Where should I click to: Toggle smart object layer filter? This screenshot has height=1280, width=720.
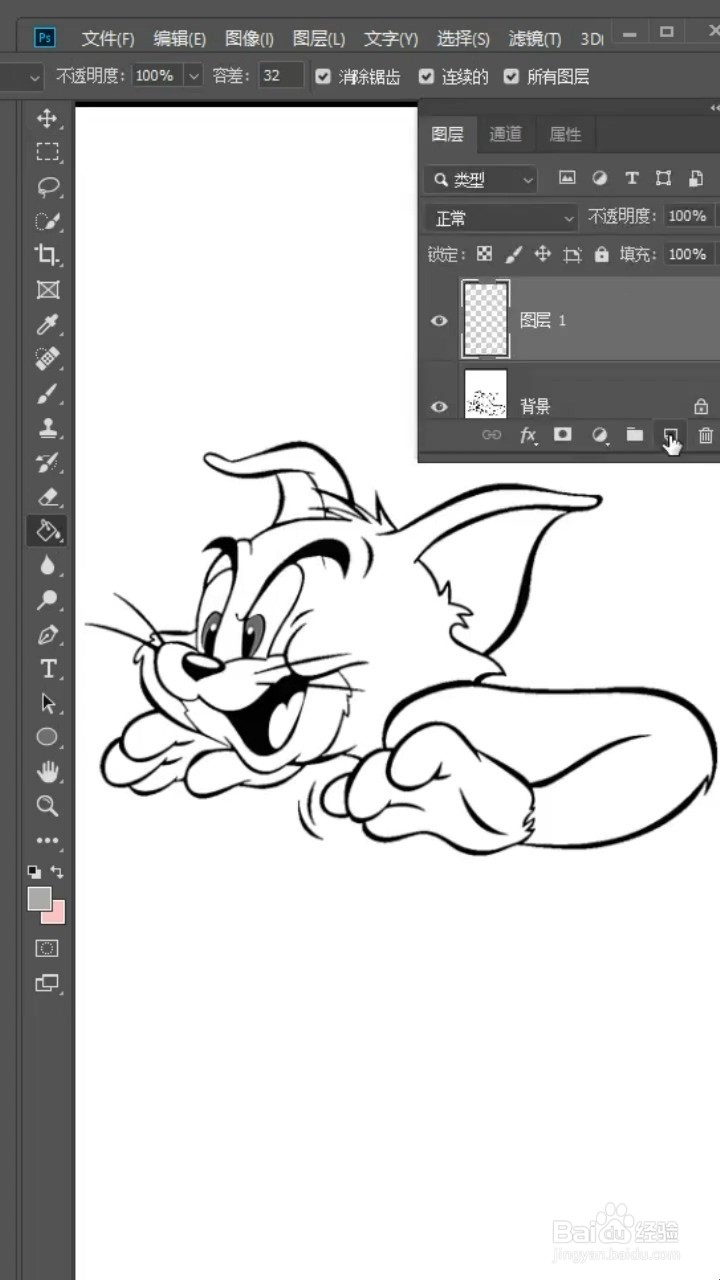pyautogui.click(x=696, y=178)
